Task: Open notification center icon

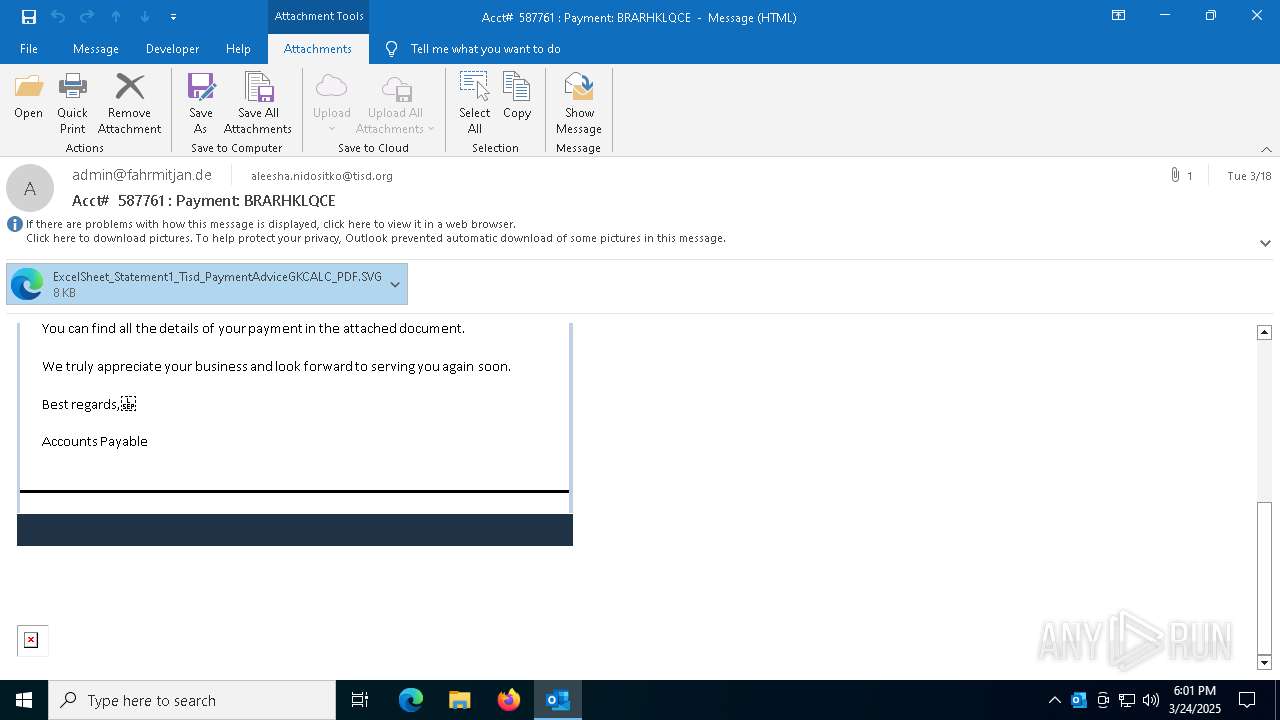Action: 1247,700
